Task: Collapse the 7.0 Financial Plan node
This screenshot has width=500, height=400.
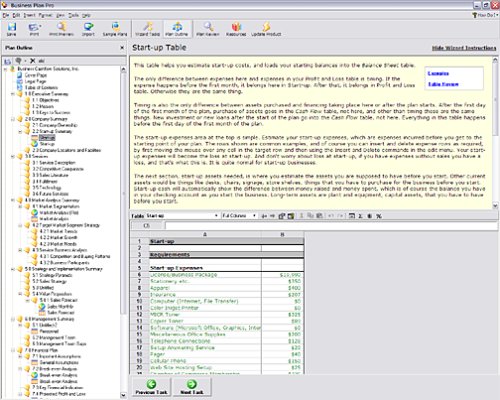Action: click(x=13, y=350)
